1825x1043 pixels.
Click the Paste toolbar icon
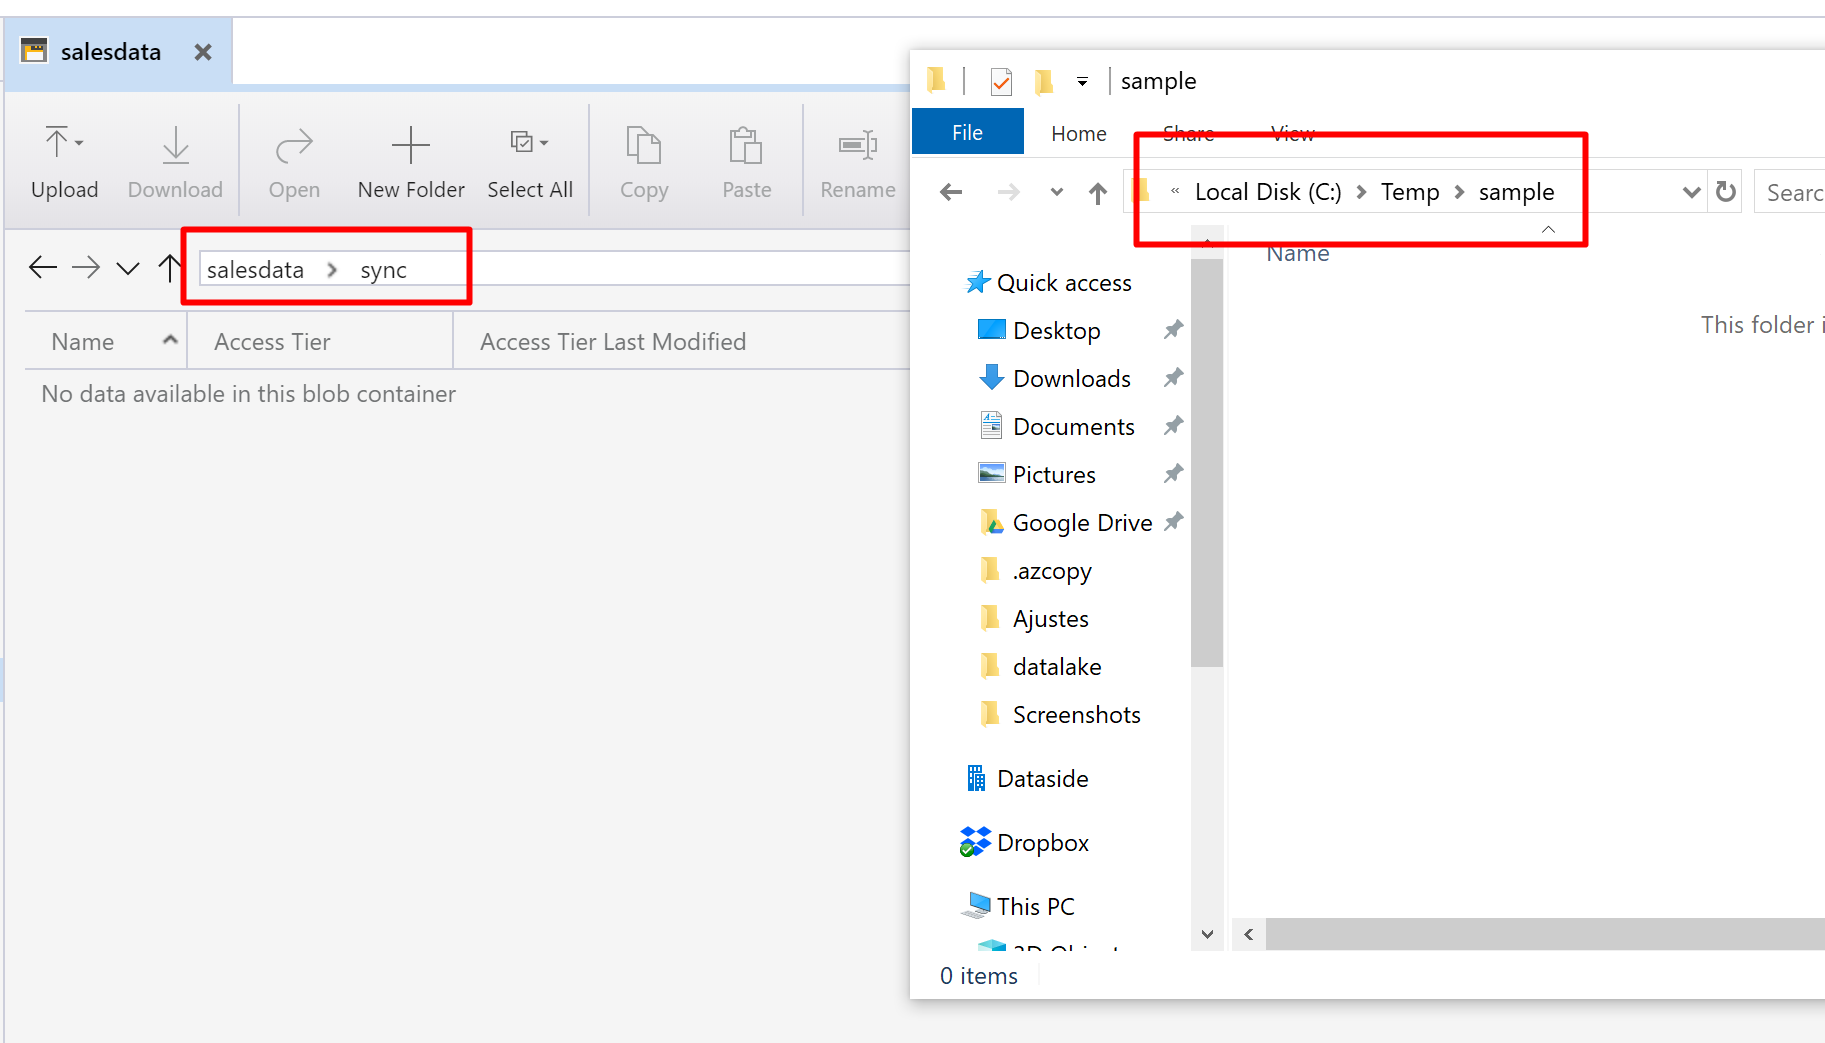click(x=747, y=161)
